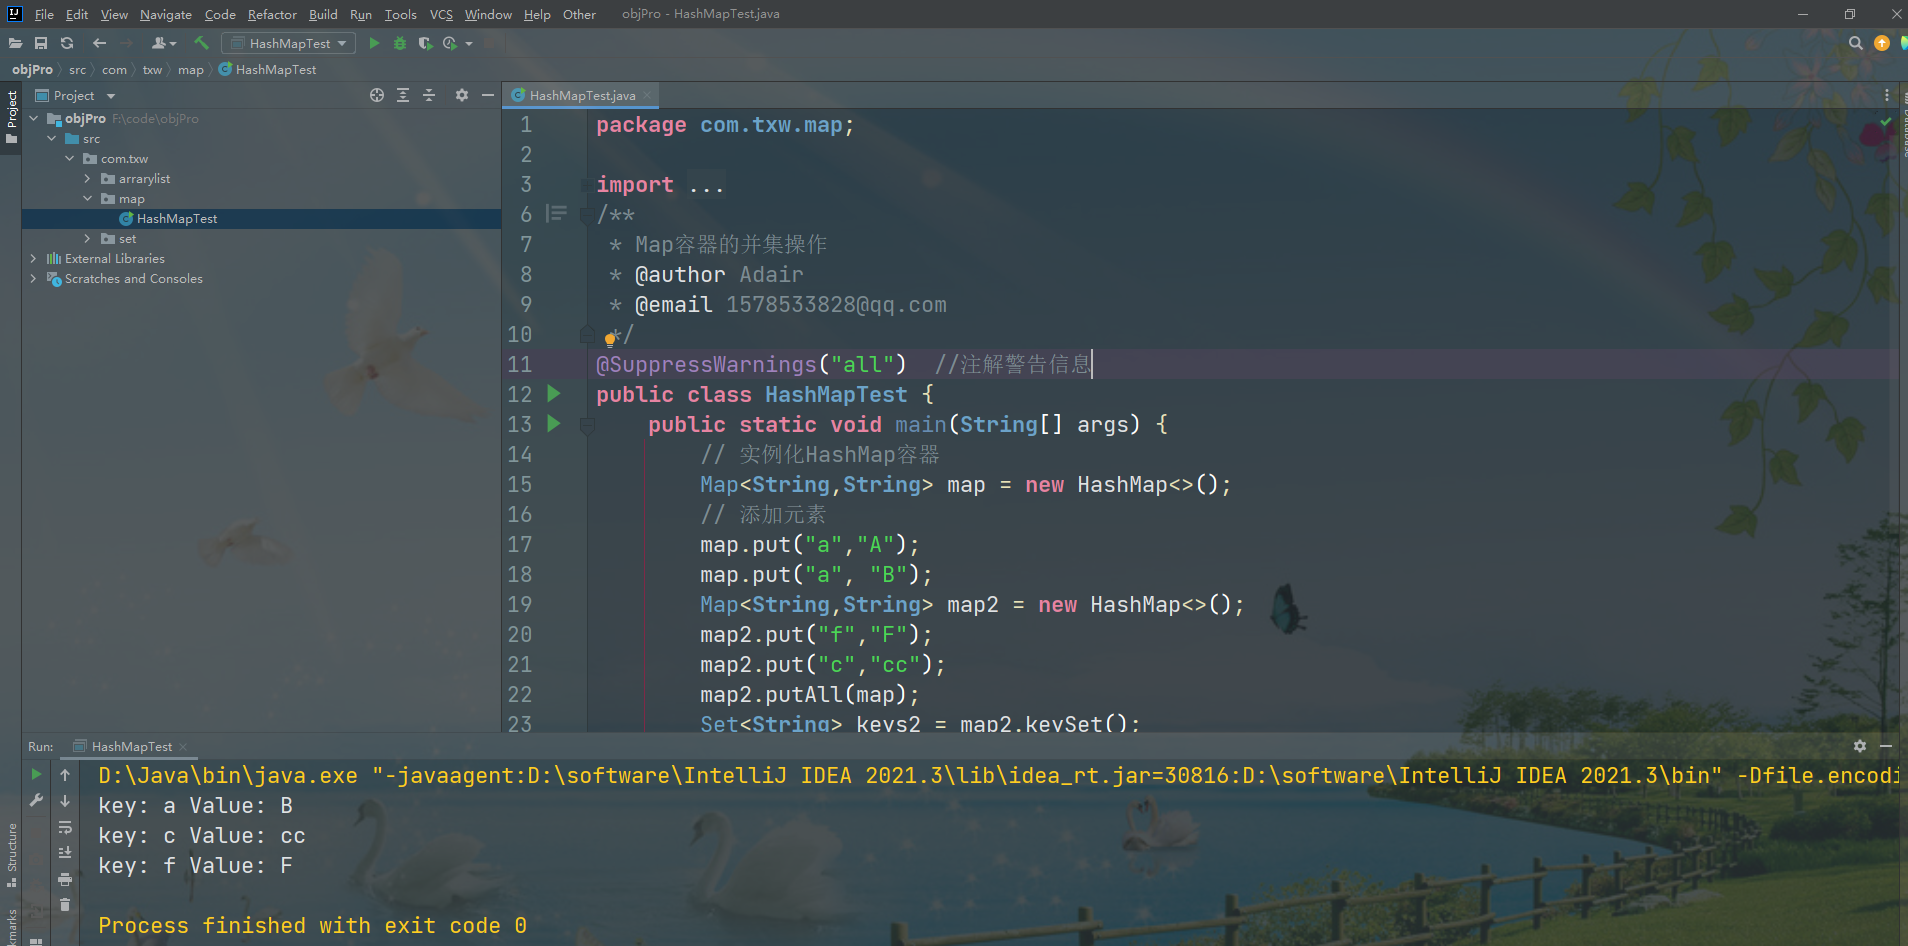Close the HashMapTest.java editor tab
Image resolution: width=1908 pixels, height=946 pixels.
648,95
